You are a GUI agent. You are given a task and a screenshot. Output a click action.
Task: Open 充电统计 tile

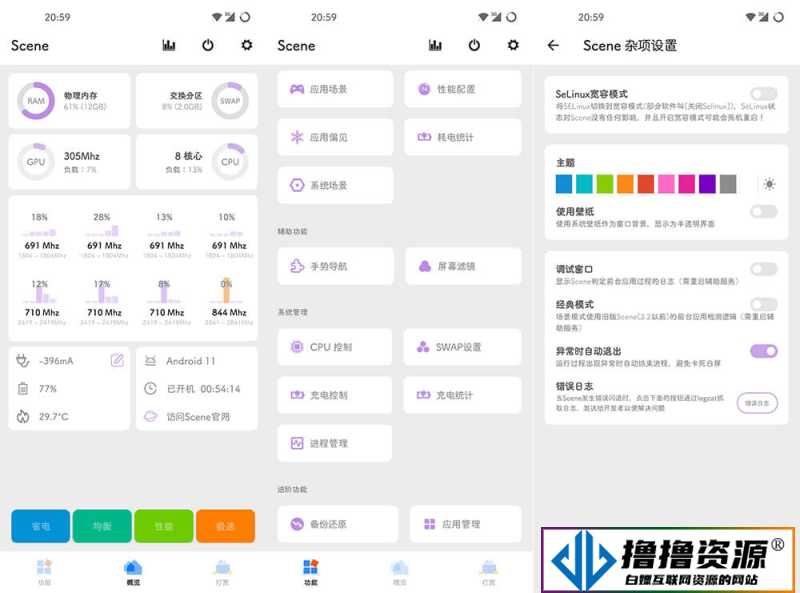coord(462,395)
